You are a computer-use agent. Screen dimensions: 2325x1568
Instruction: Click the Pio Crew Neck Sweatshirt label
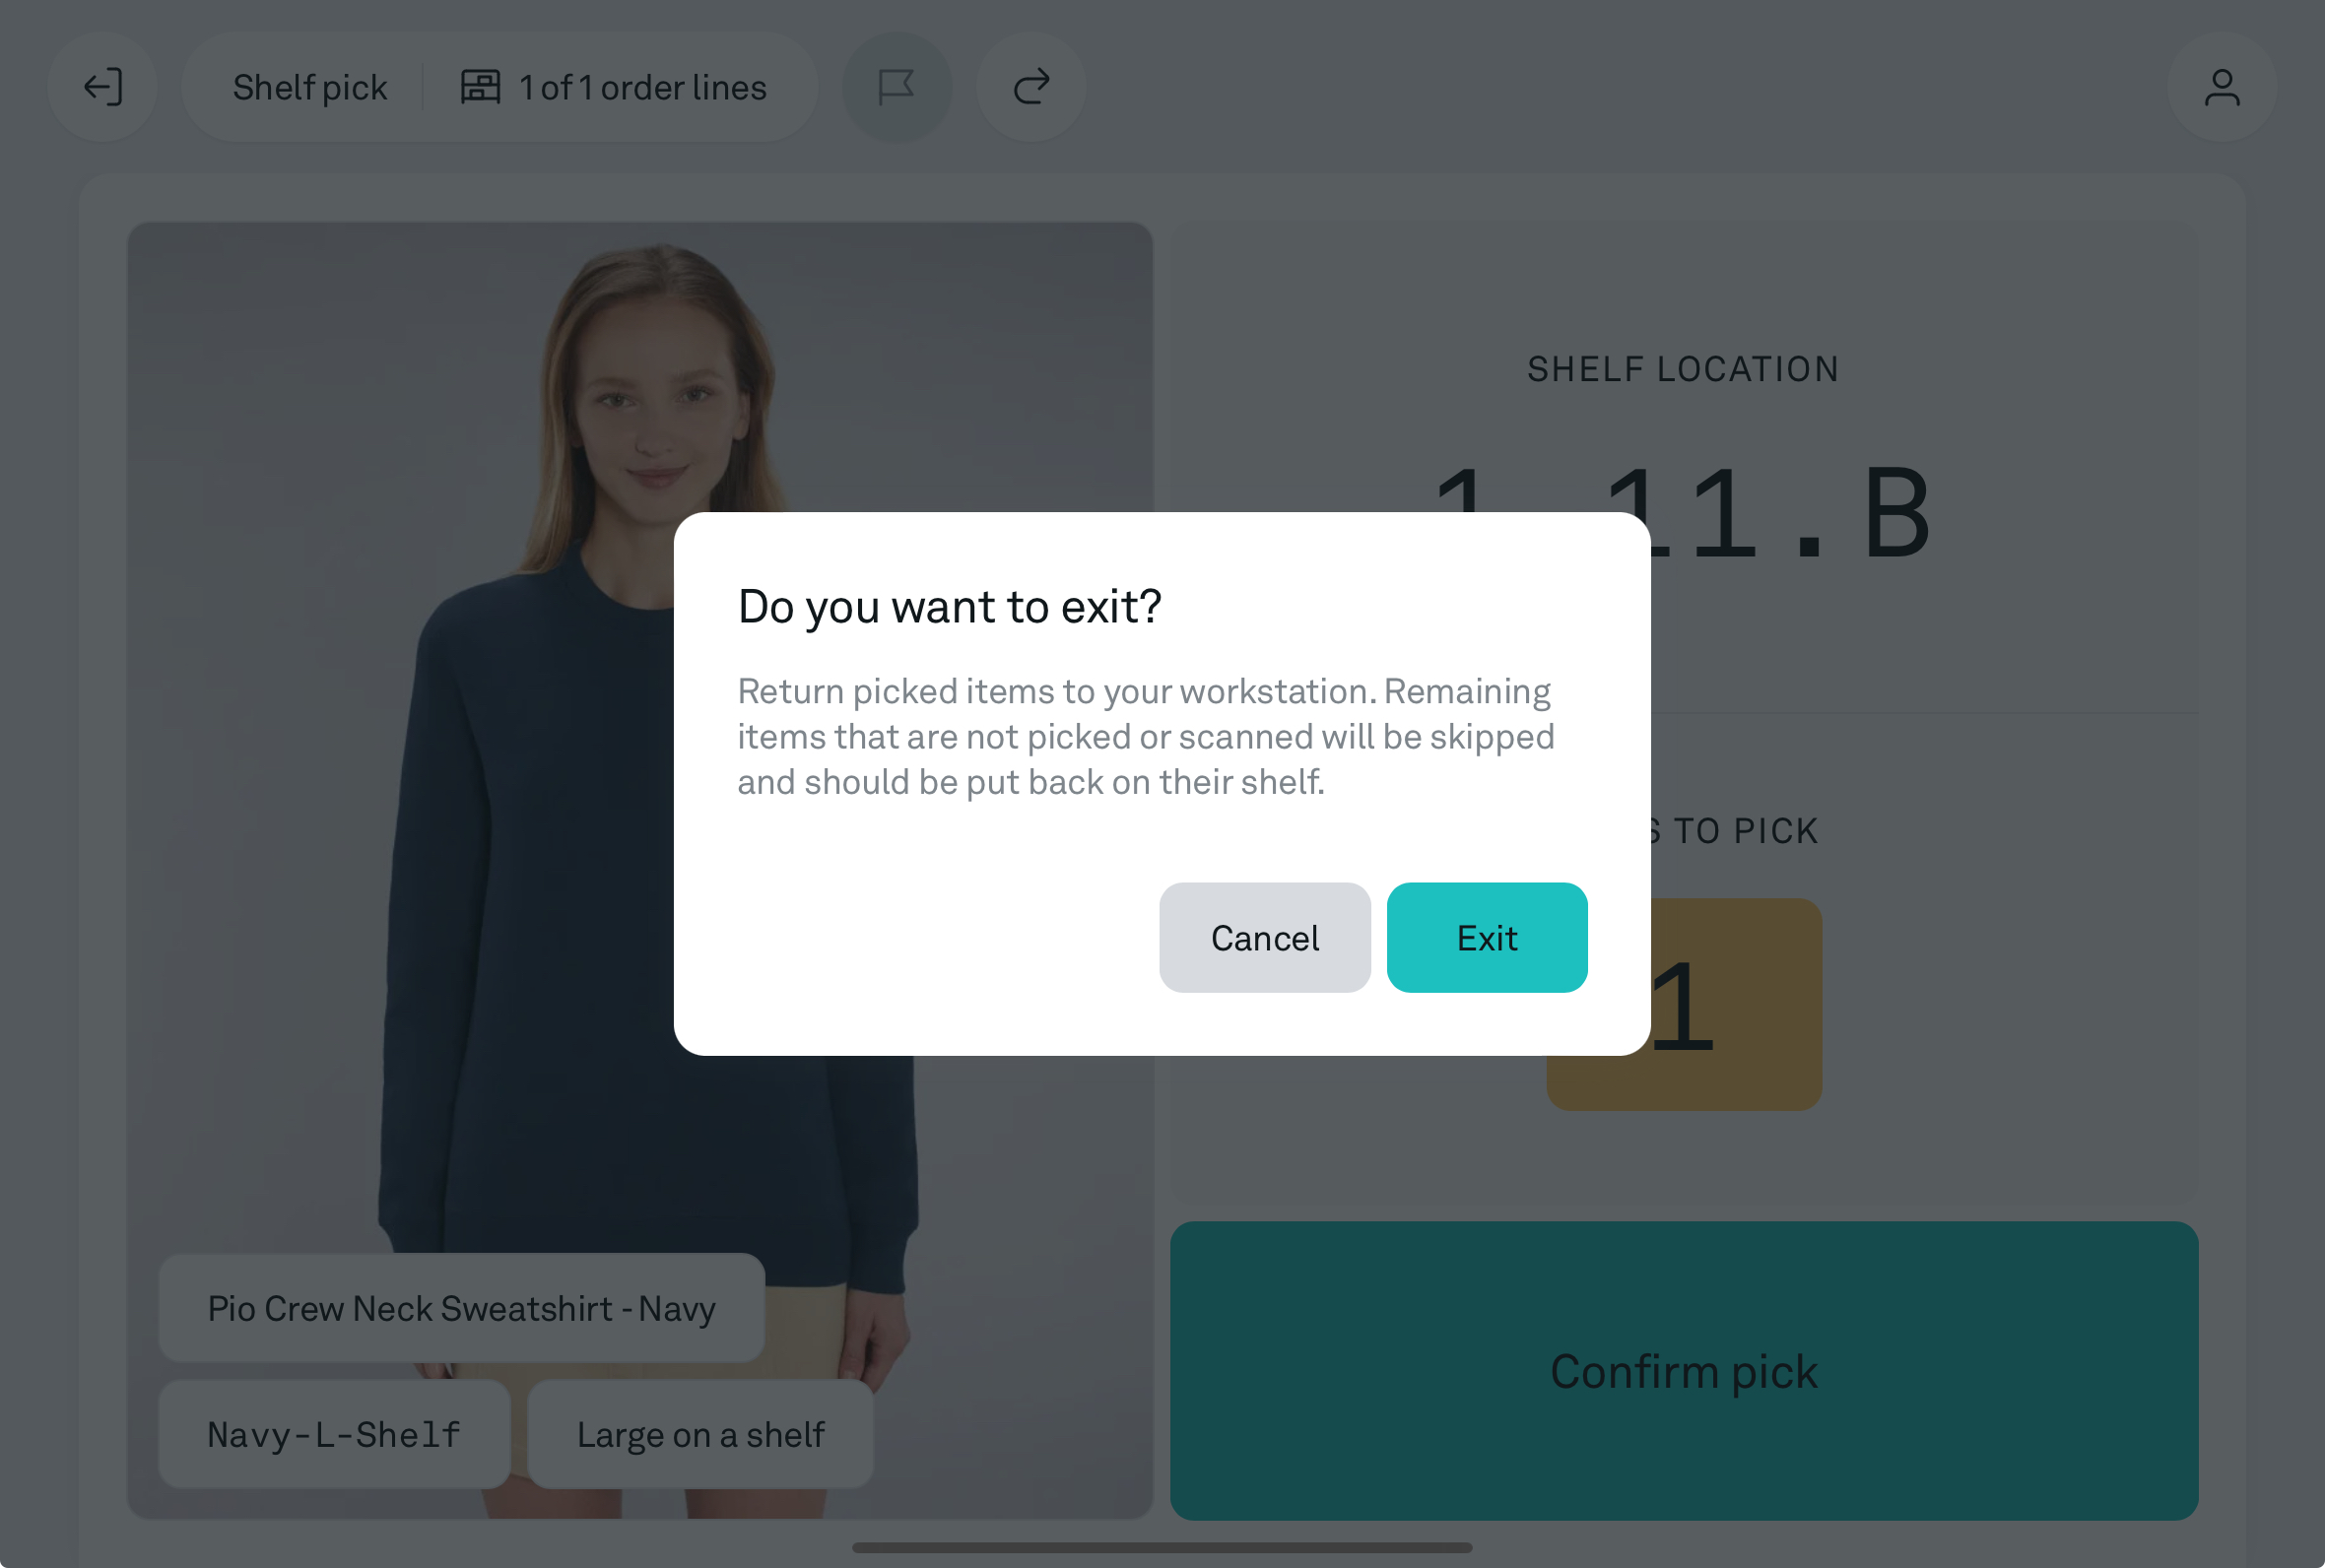(x=461, y=1307)
